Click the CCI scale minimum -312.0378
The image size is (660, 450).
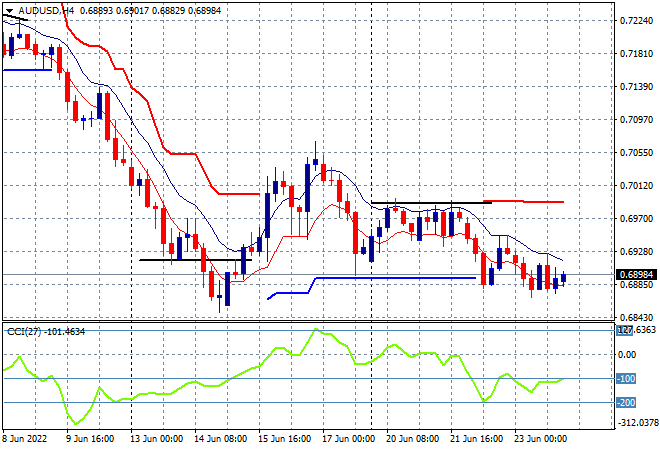[637, 422]
